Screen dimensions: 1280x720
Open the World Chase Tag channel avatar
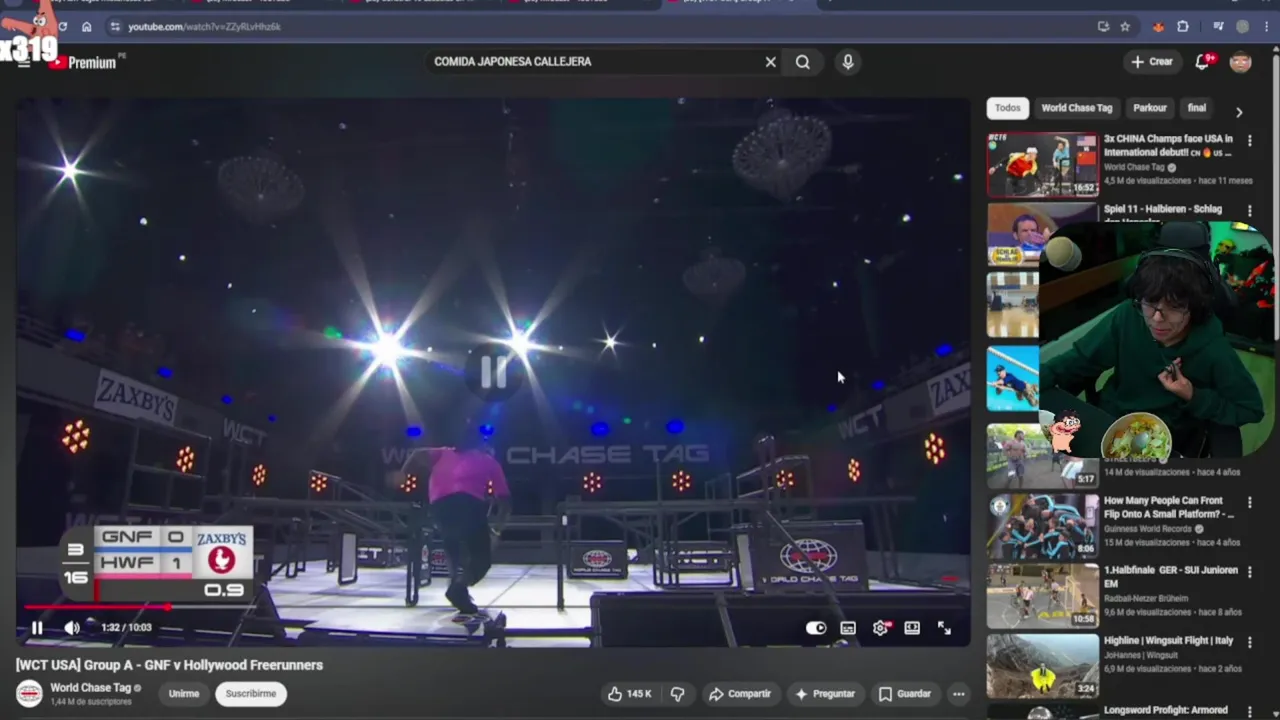tap(29, 693)
